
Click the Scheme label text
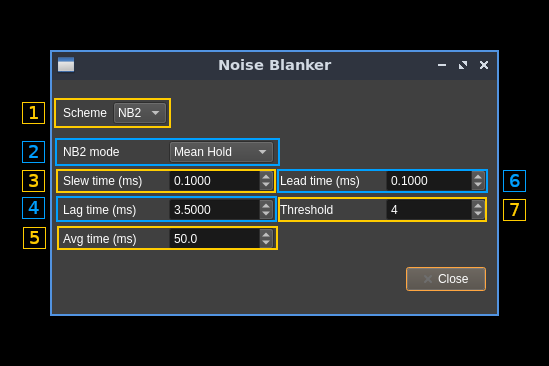pos(85,113)
